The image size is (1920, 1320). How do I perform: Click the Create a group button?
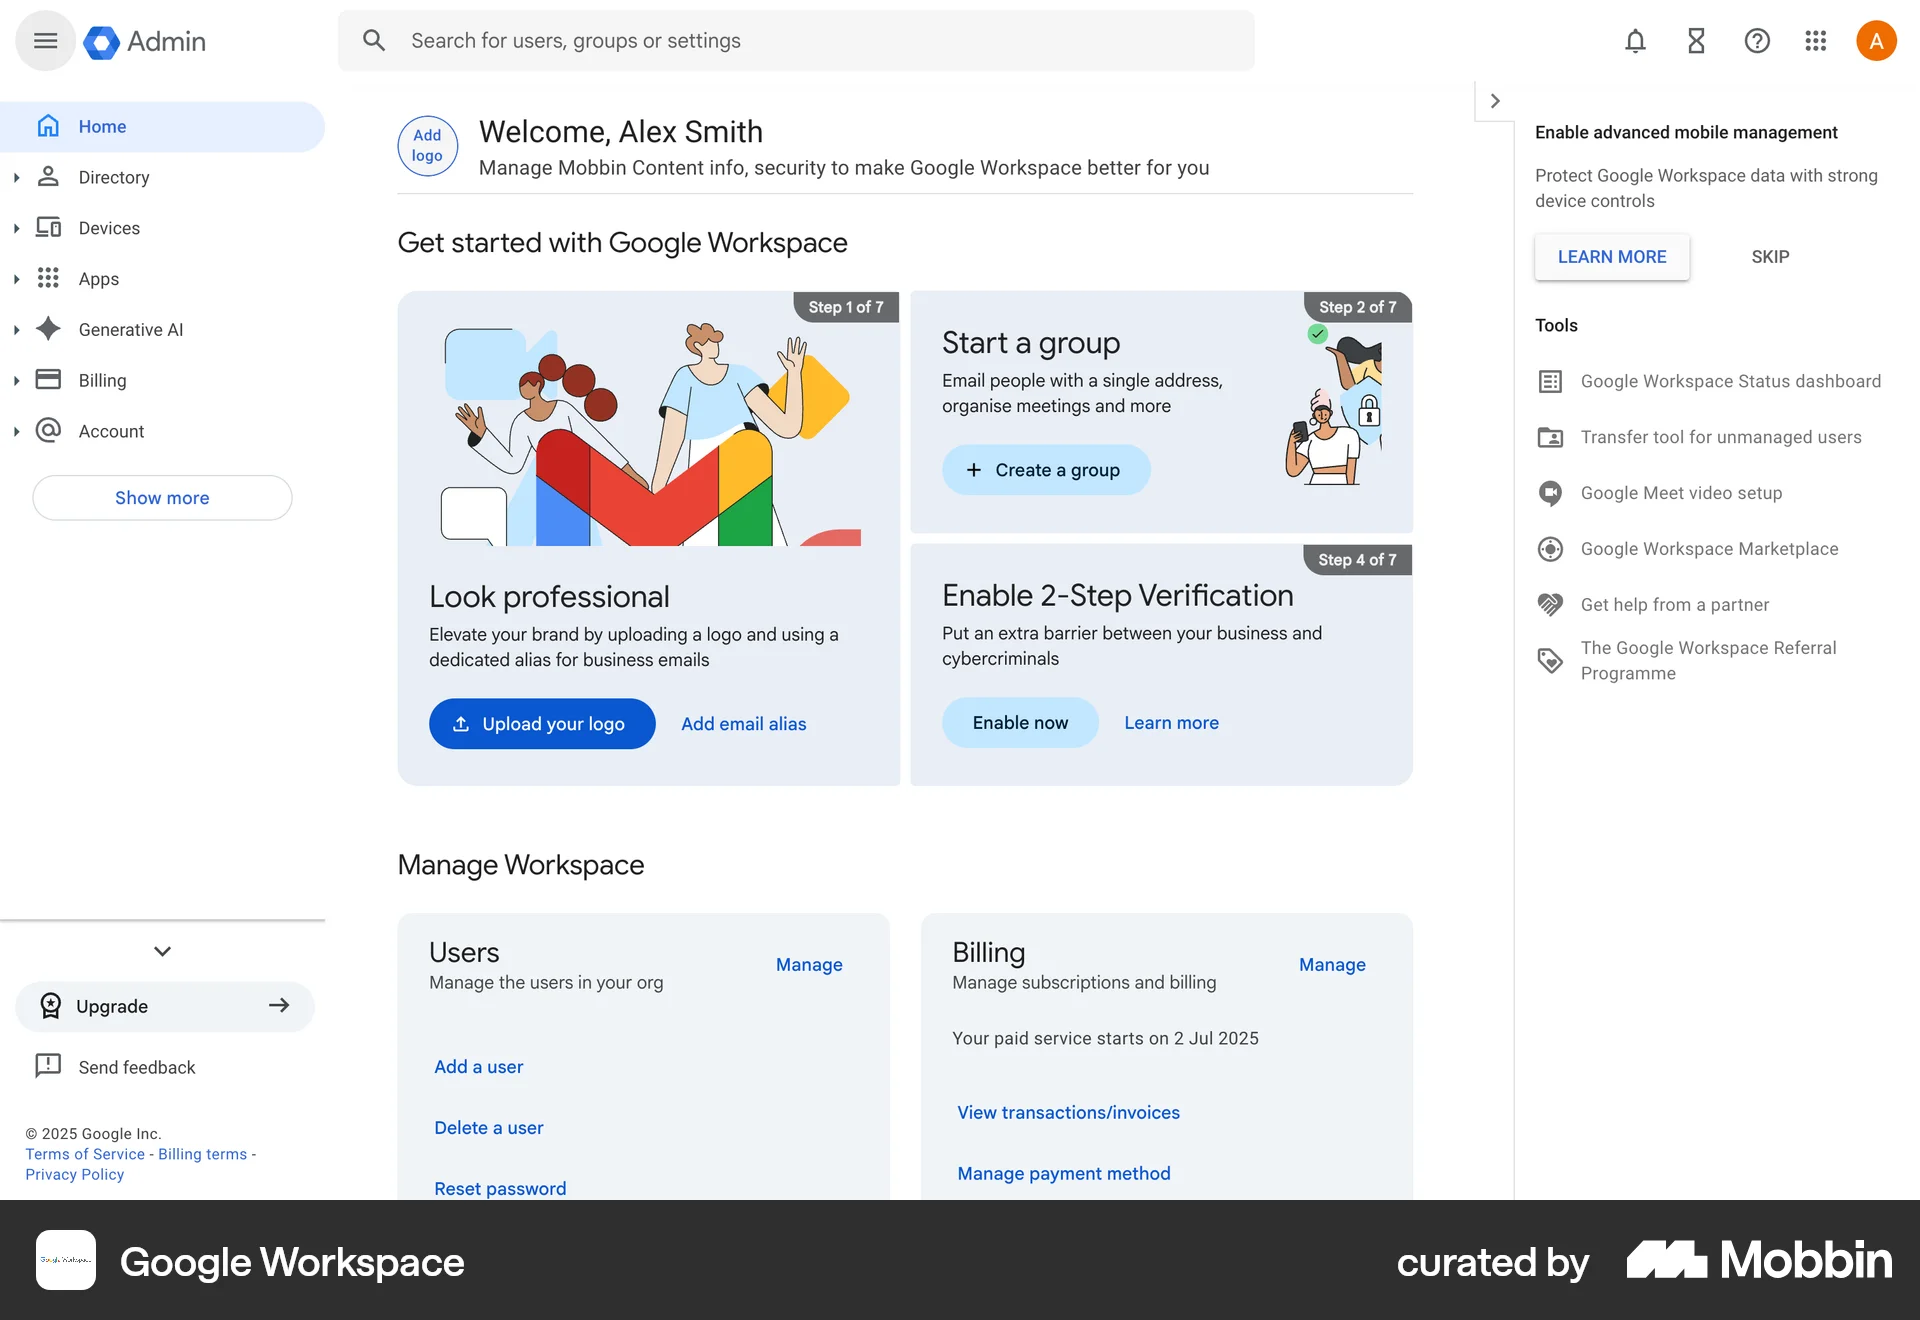(x=1045, y=469)
